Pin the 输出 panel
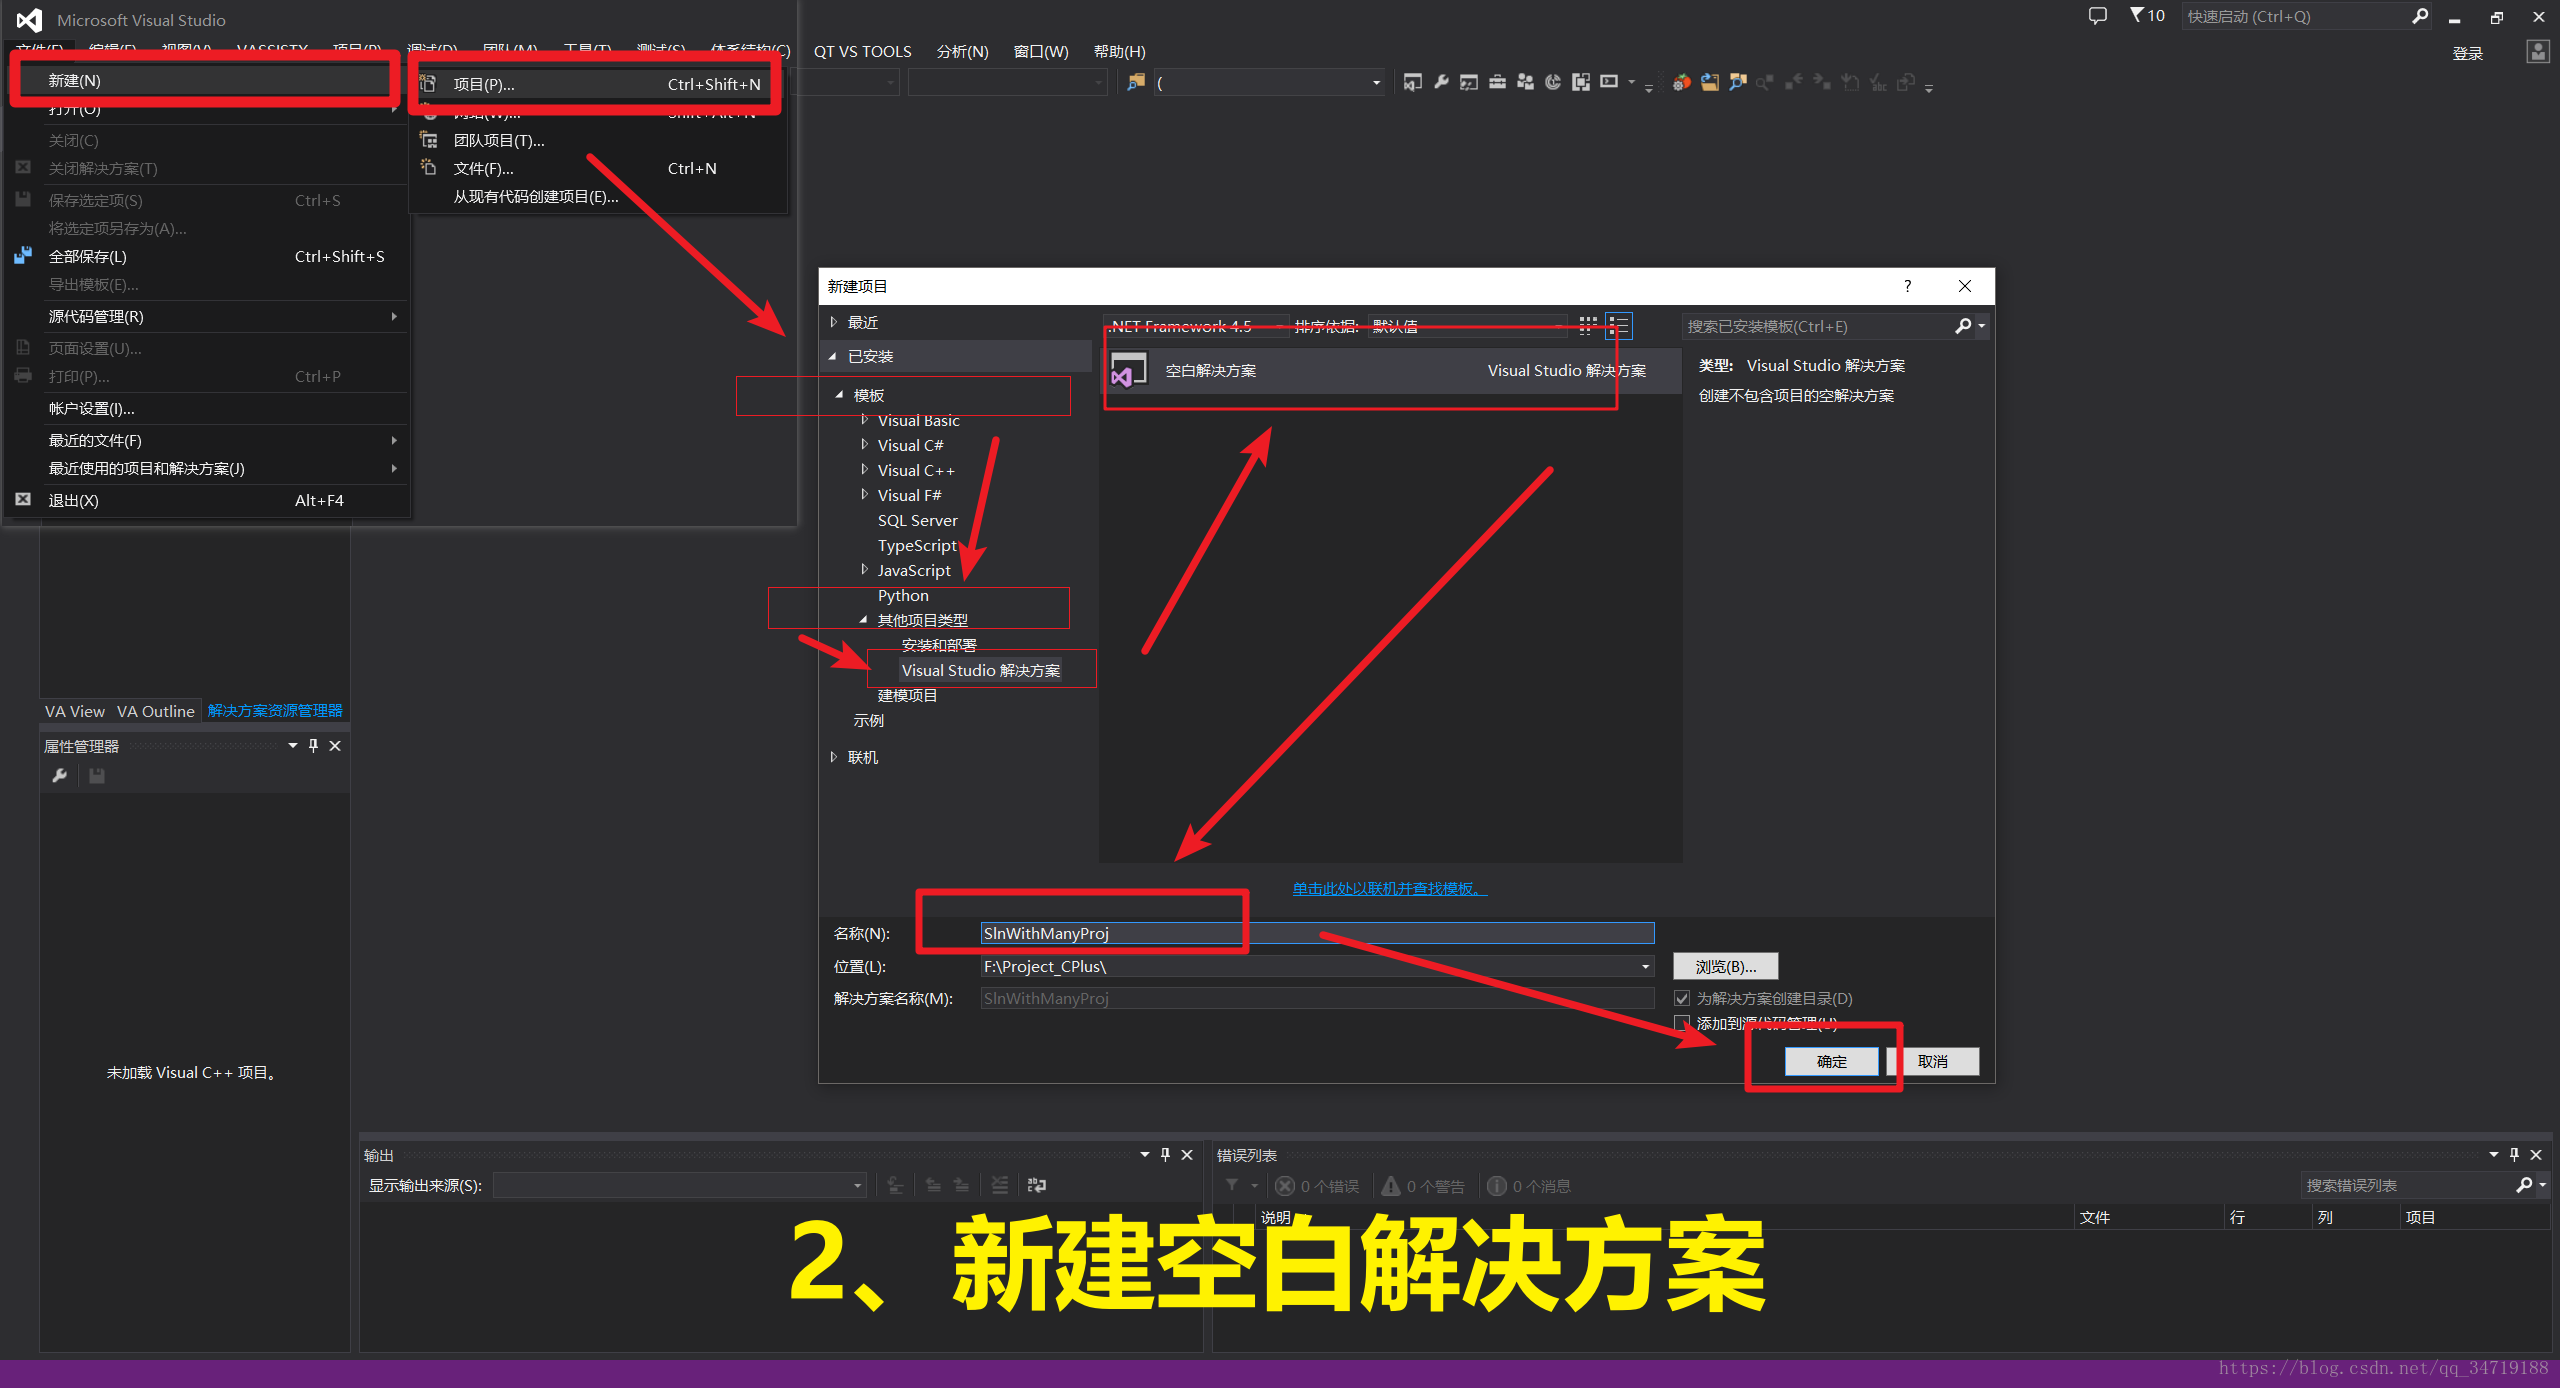This screenshot has height=1388, width=2560. (1165, 1155)
